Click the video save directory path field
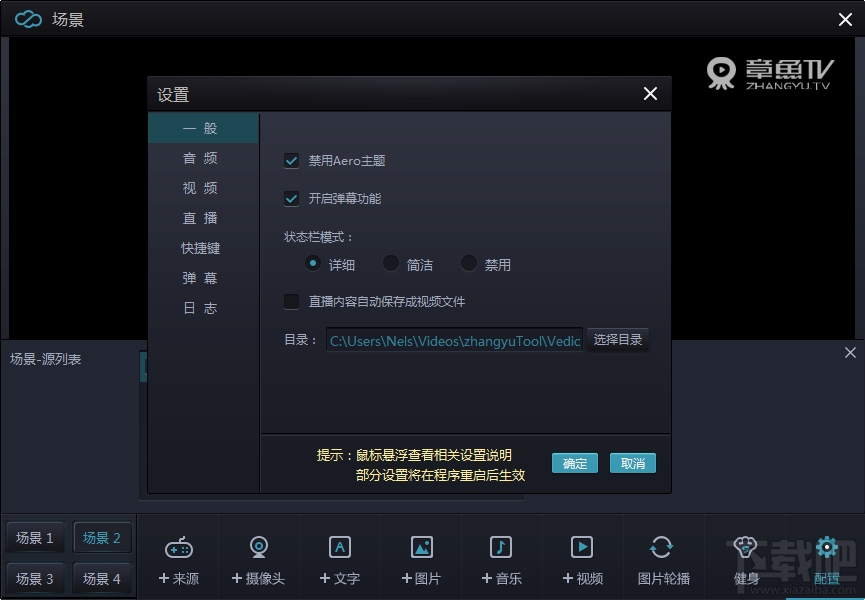This screenshot has width=865, height=600. pyautogui.click(x=454, y=340)
